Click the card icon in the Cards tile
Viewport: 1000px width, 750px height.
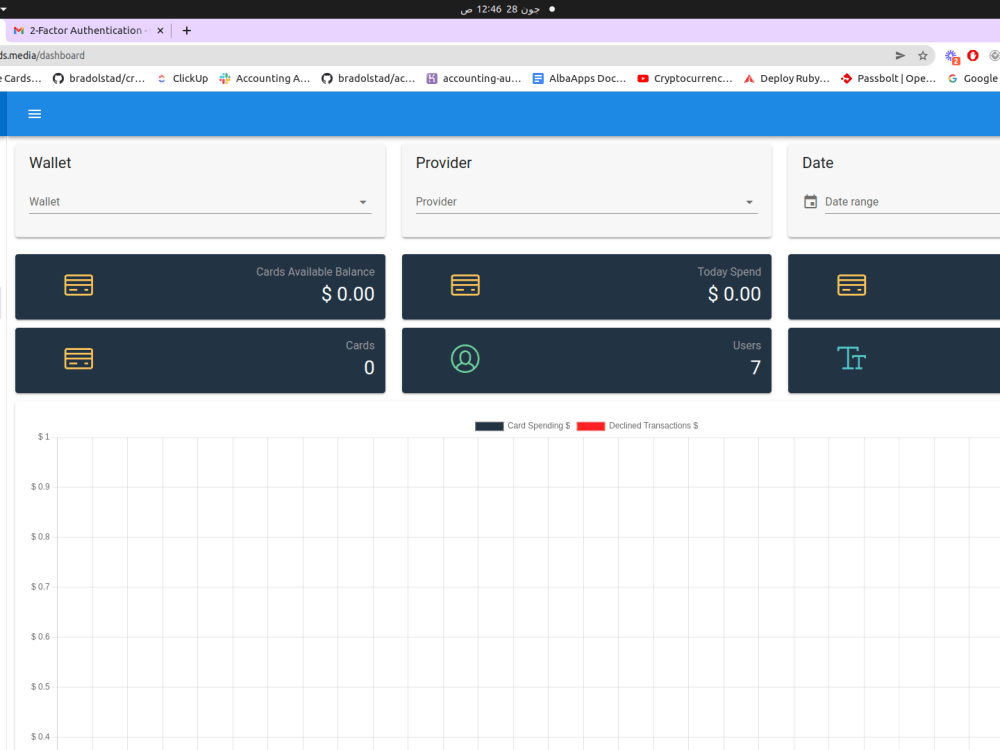pos(78,358)
